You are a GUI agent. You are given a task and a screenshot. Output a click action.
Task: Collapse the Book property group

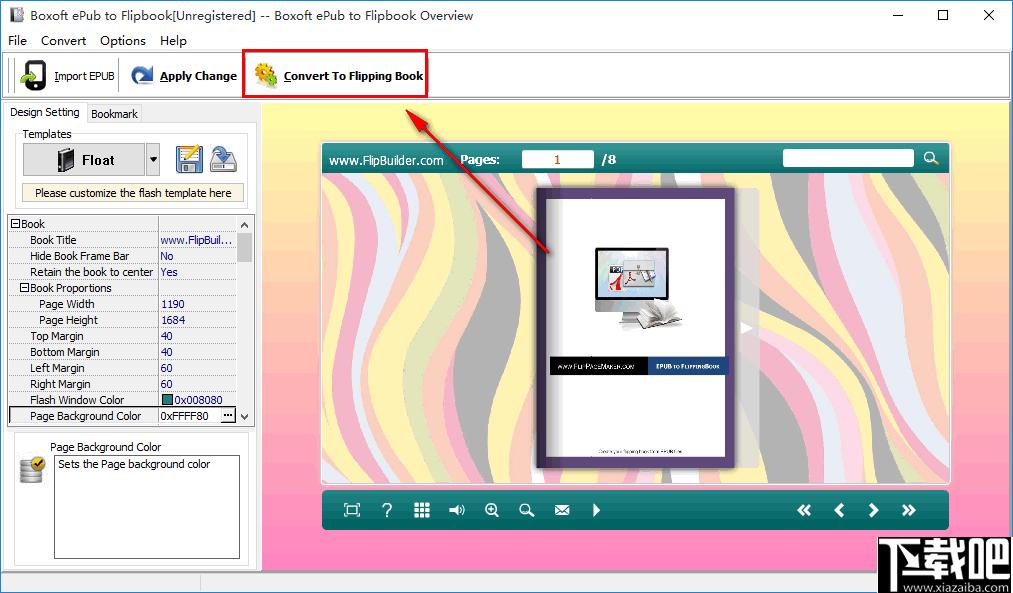click(x=16, y=224)
